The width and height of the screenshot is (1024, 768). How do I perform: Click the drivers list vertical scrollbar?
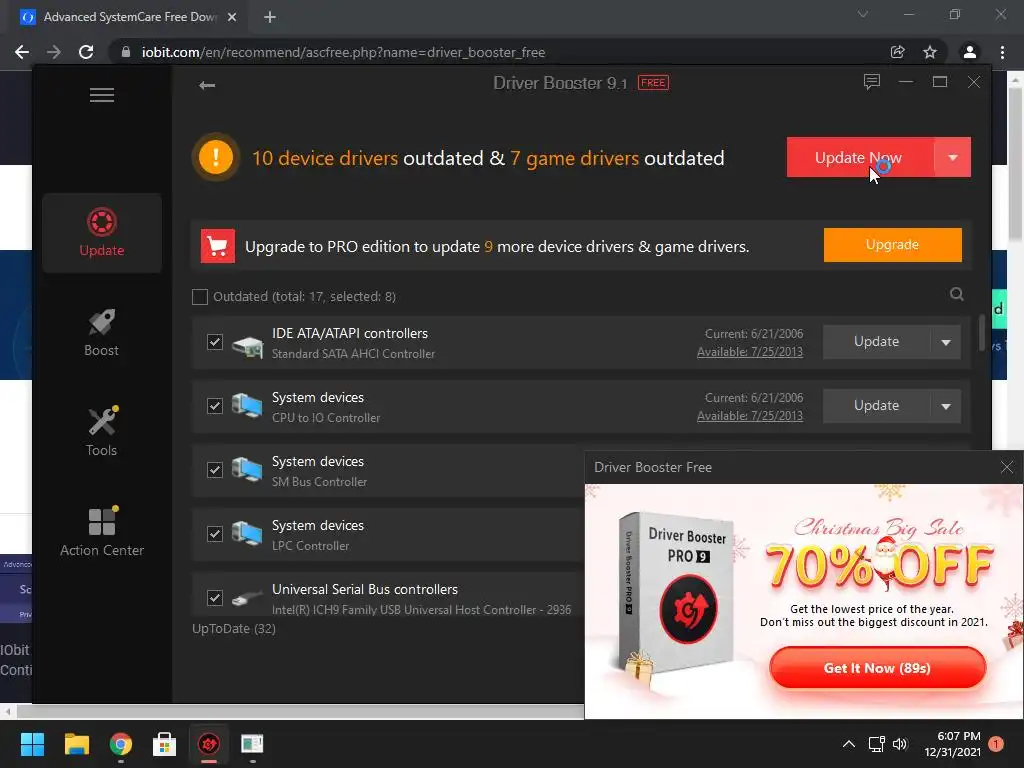click(982, 333)
